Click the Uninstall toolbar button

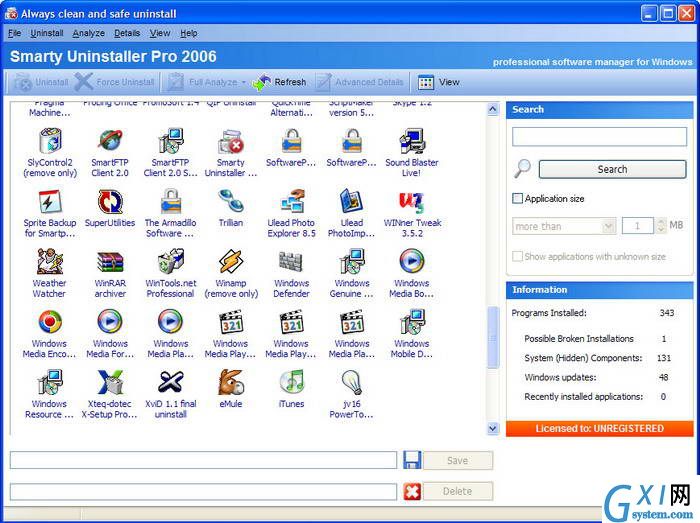pos(41,82)
